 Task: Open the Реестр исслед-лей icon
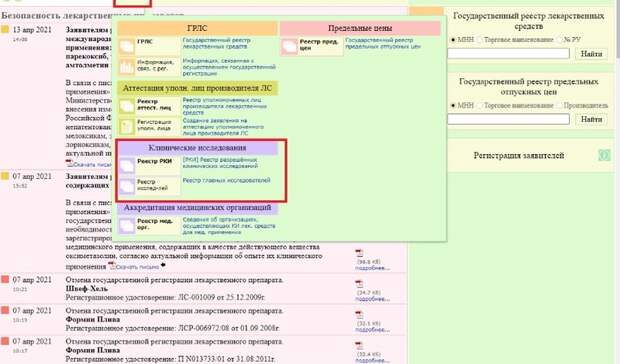(x=127, y=186)
